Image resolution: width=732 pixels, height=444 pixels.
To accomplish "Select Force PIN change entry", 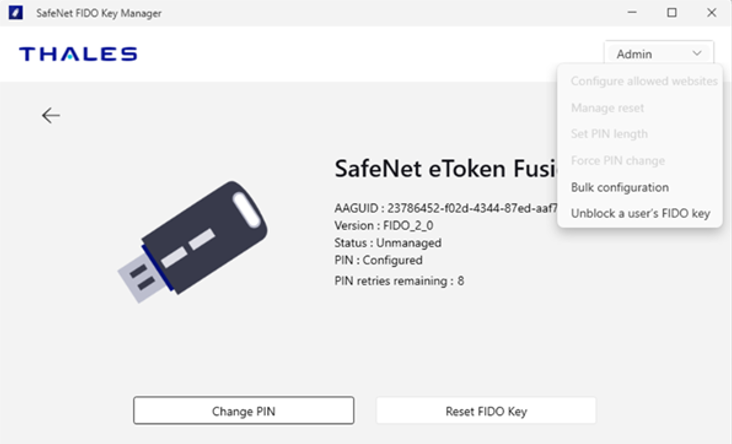I will (617, 160).
